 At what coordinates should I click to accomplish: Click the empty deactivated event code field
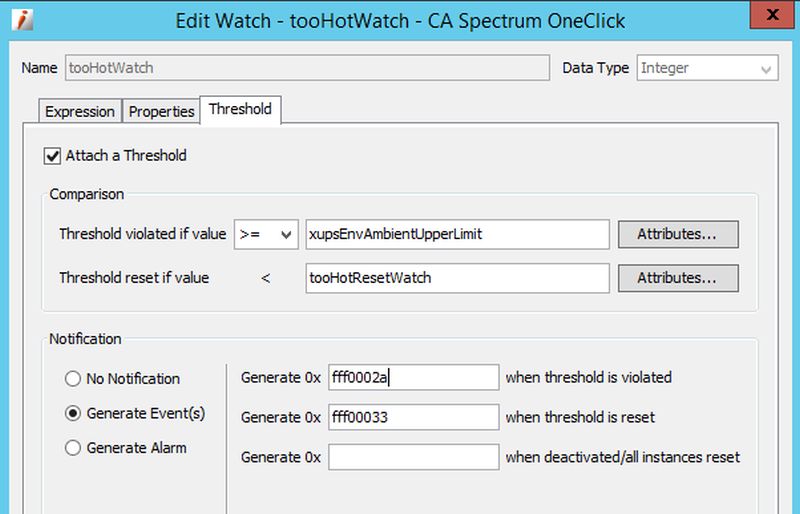413,457
